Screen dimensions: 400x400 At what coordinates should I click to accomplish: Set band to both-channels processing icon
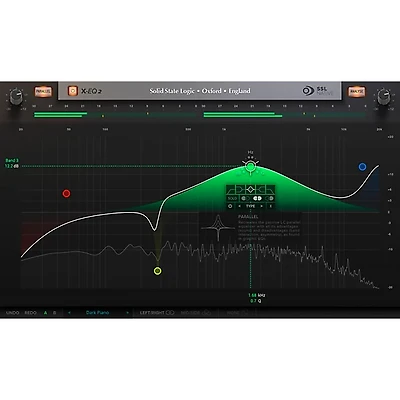[x=257, y=198]
